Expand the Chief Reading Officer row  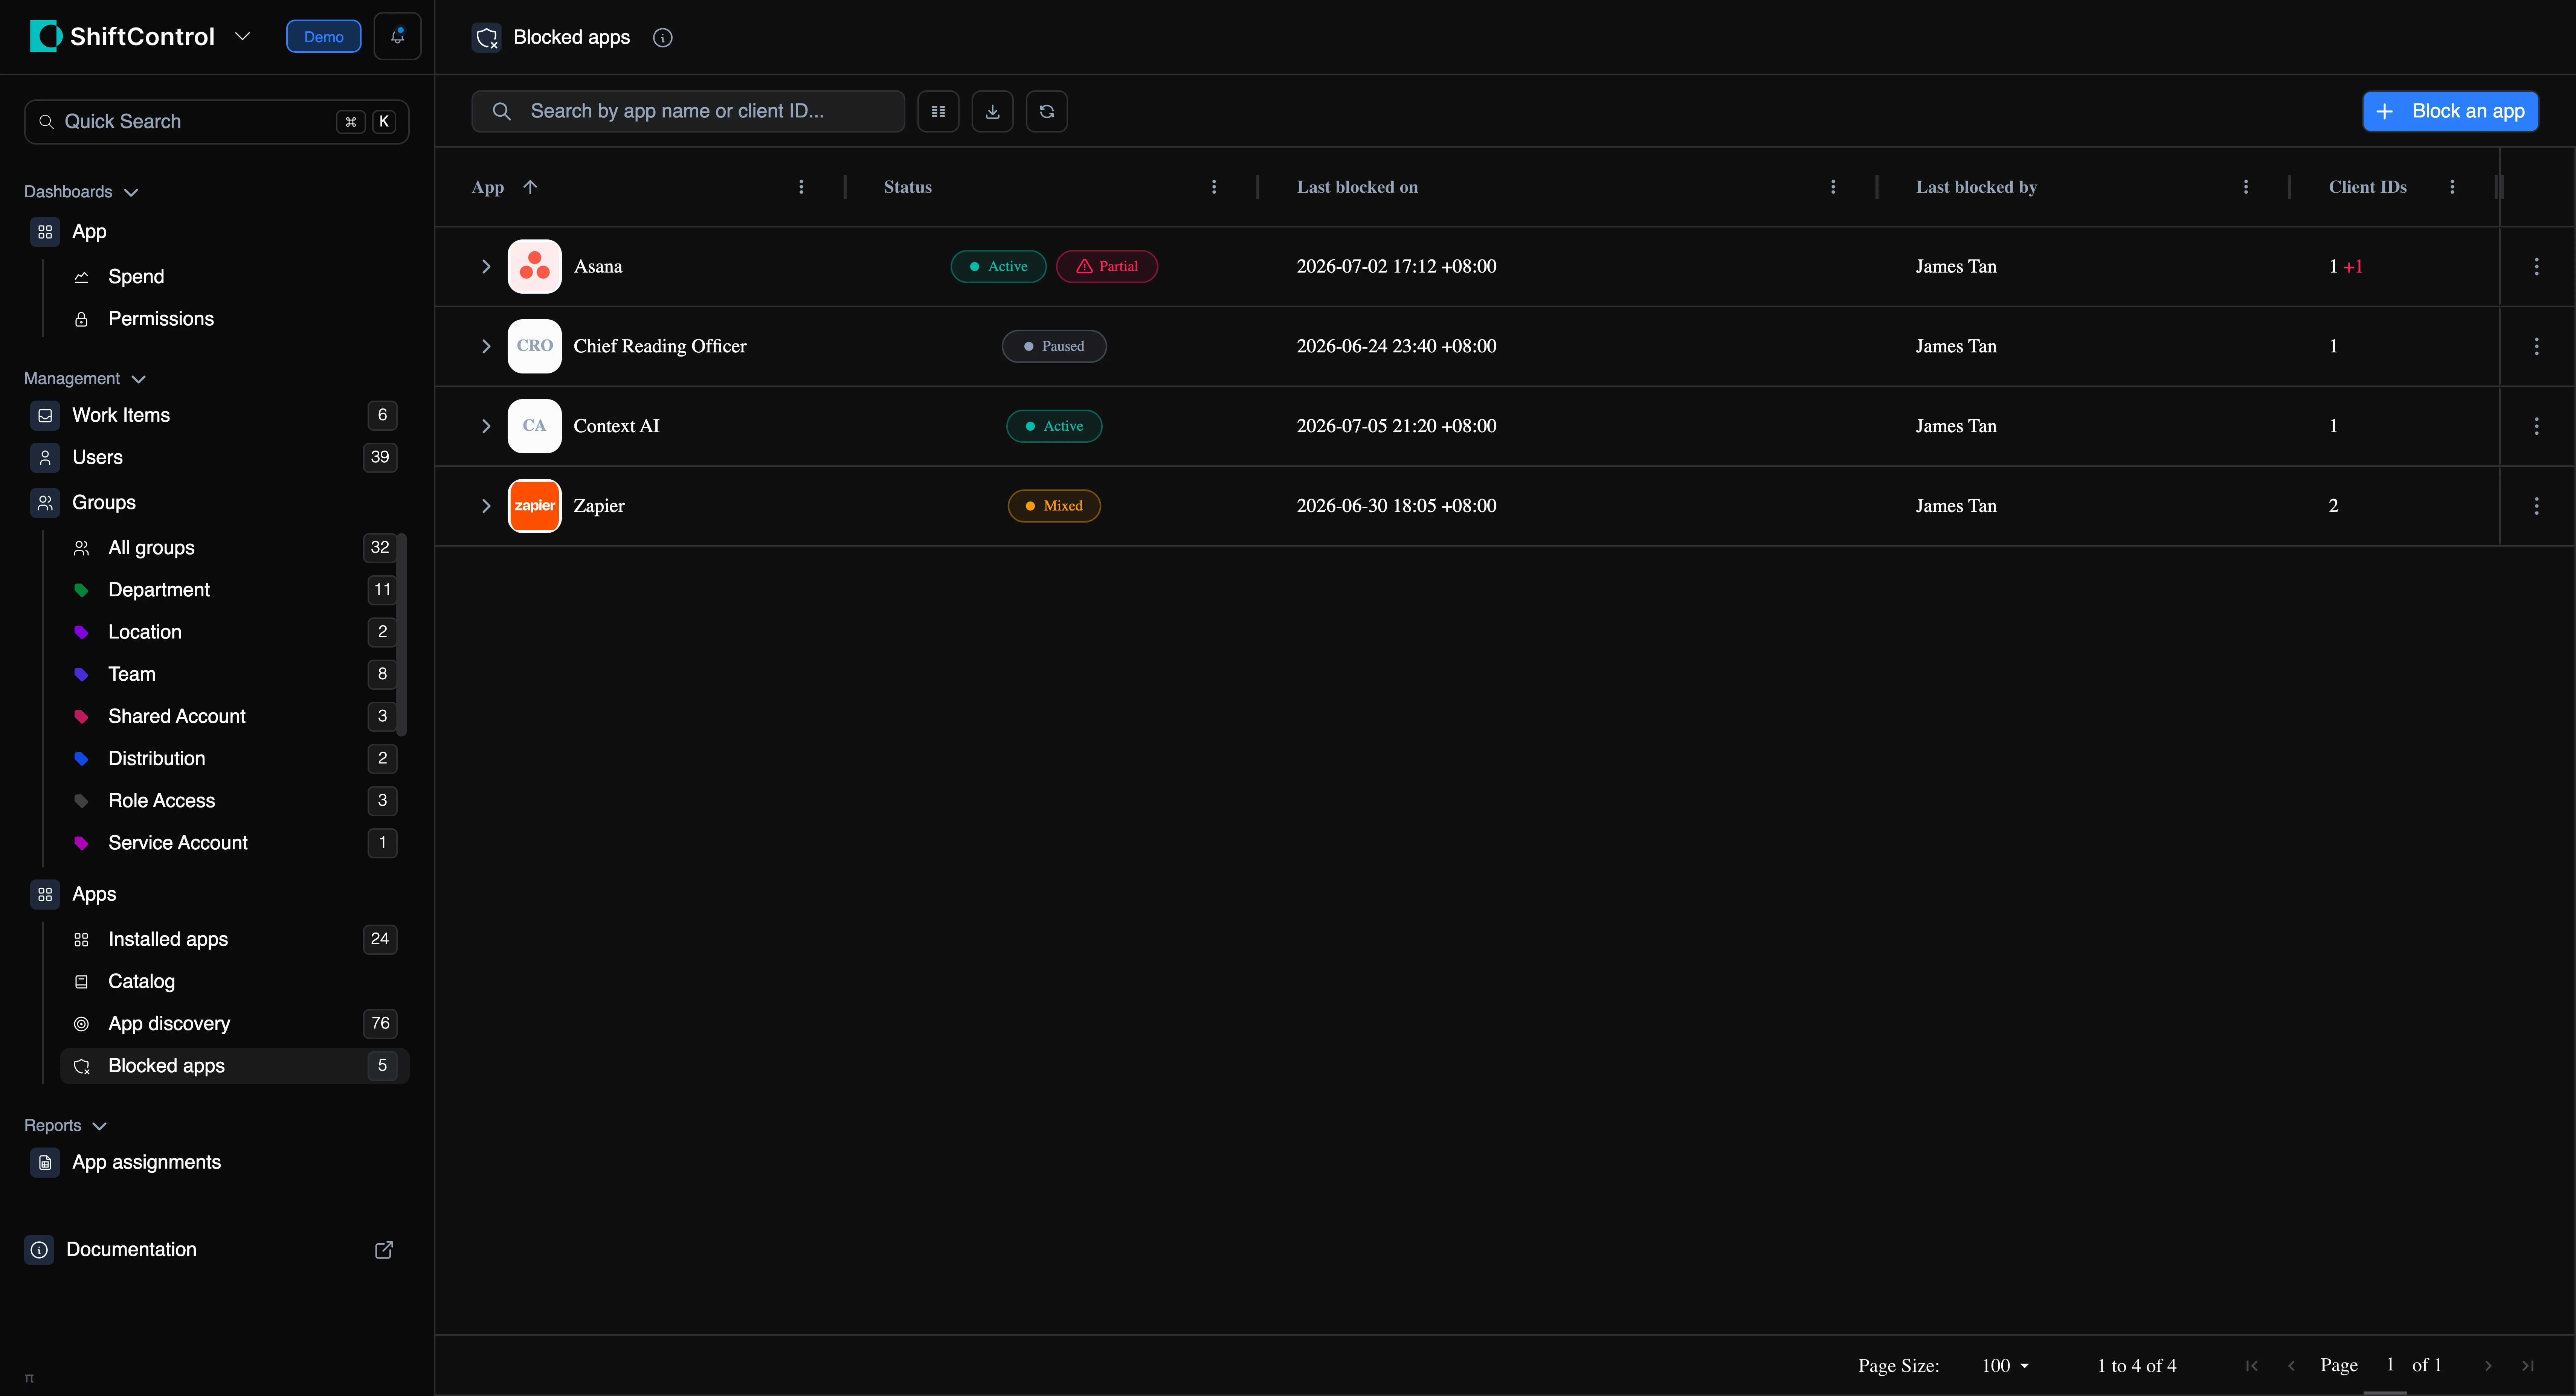pyautogui.click(x=486, y=346)
